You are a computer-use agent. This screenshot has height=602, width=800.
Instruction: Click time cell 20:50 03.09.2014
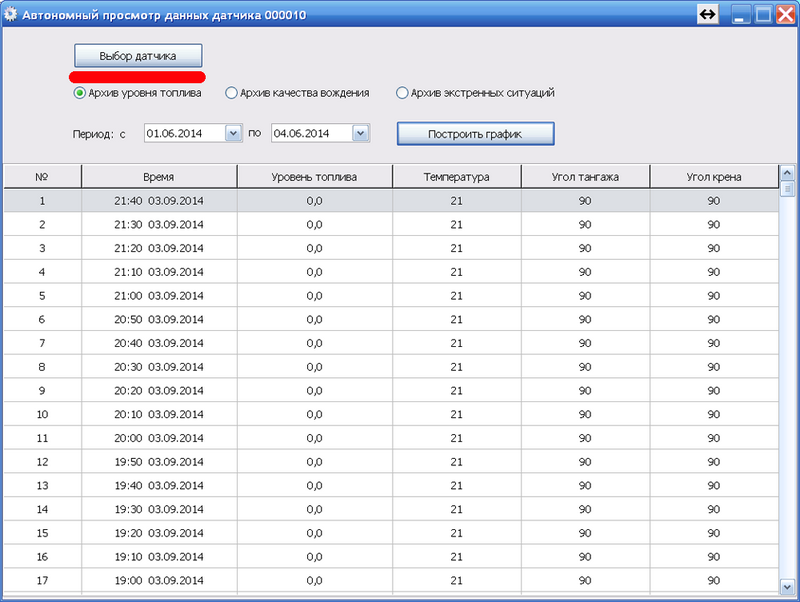click(159, 319)
